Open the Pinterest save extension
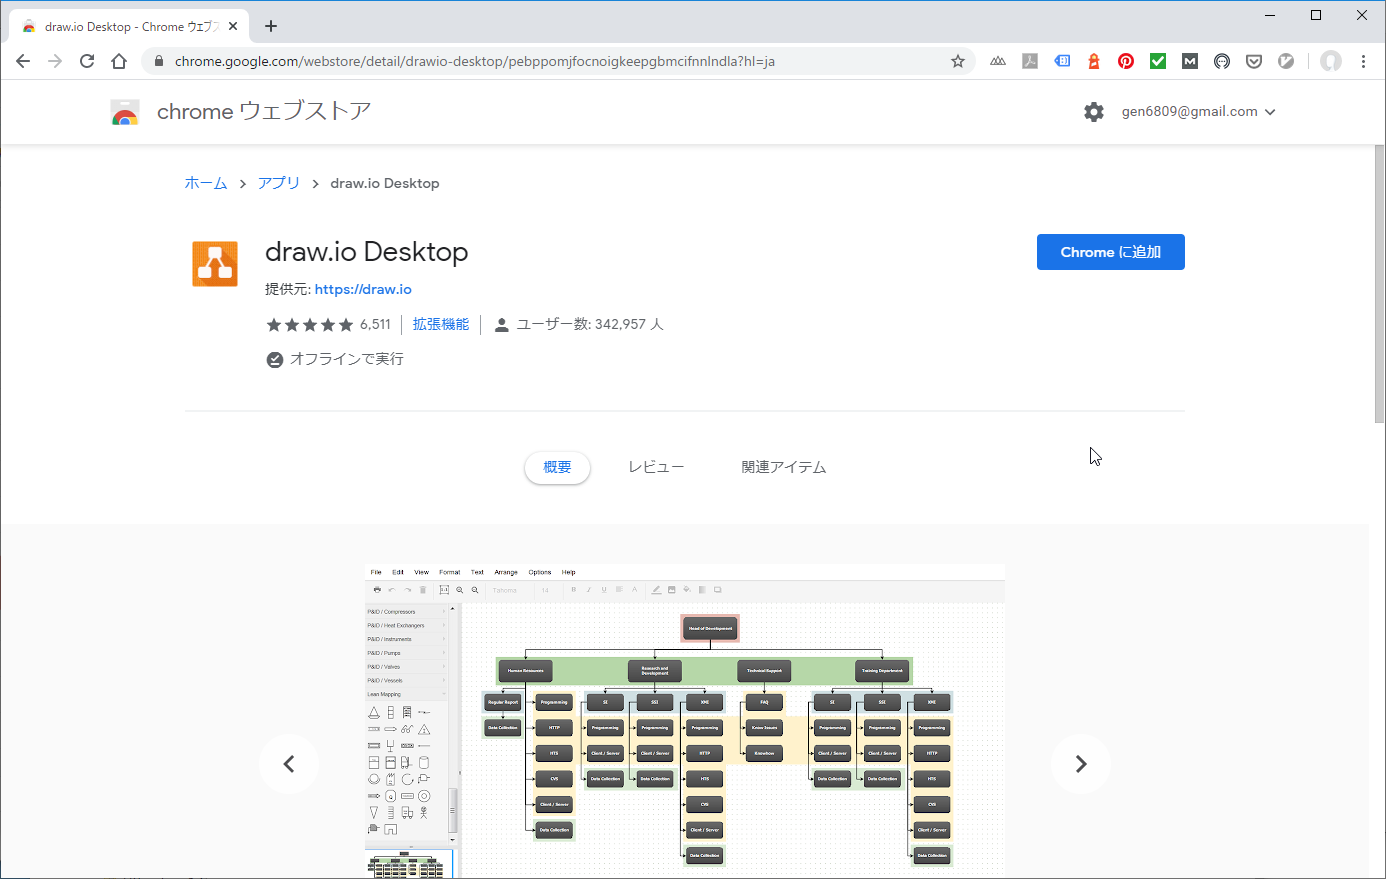Screen dimensions: 1386x879 [x=1126, y=61]
